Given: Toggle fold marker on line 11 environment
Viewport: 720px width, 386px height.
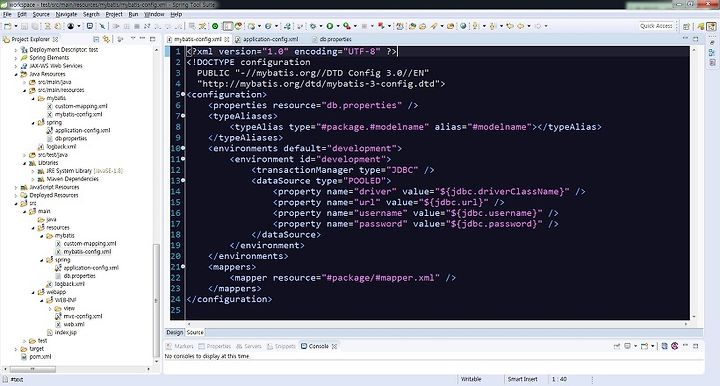Looking at the screenshot, I should point(183,159).
